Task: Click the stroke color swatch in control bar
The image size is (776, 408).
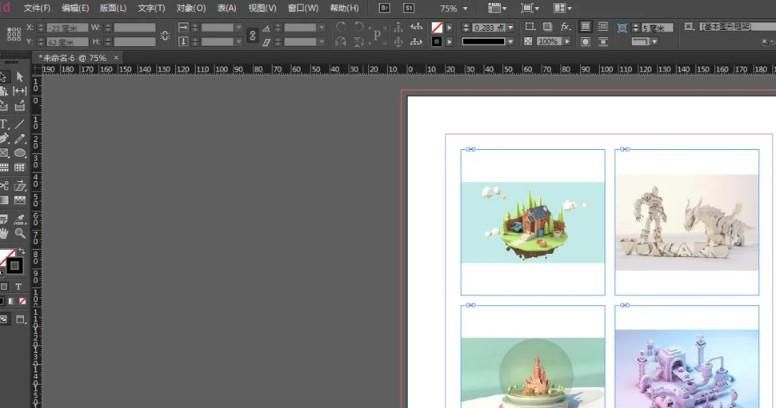Action: (437, 42)
